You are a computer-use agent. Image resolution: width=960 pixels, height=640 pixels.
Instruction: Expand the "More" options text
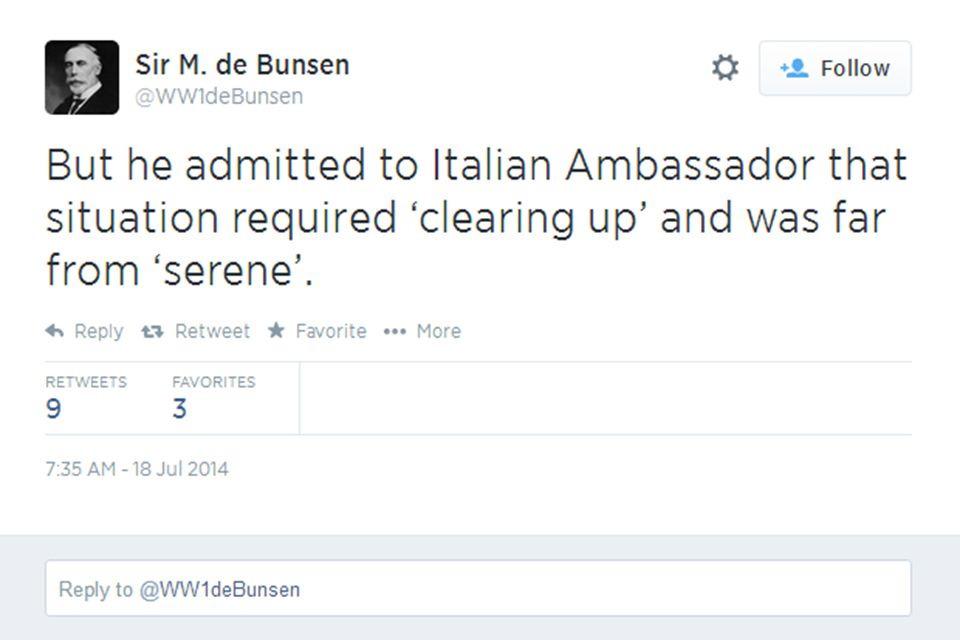pyautogui.click(x=438, y=331)
